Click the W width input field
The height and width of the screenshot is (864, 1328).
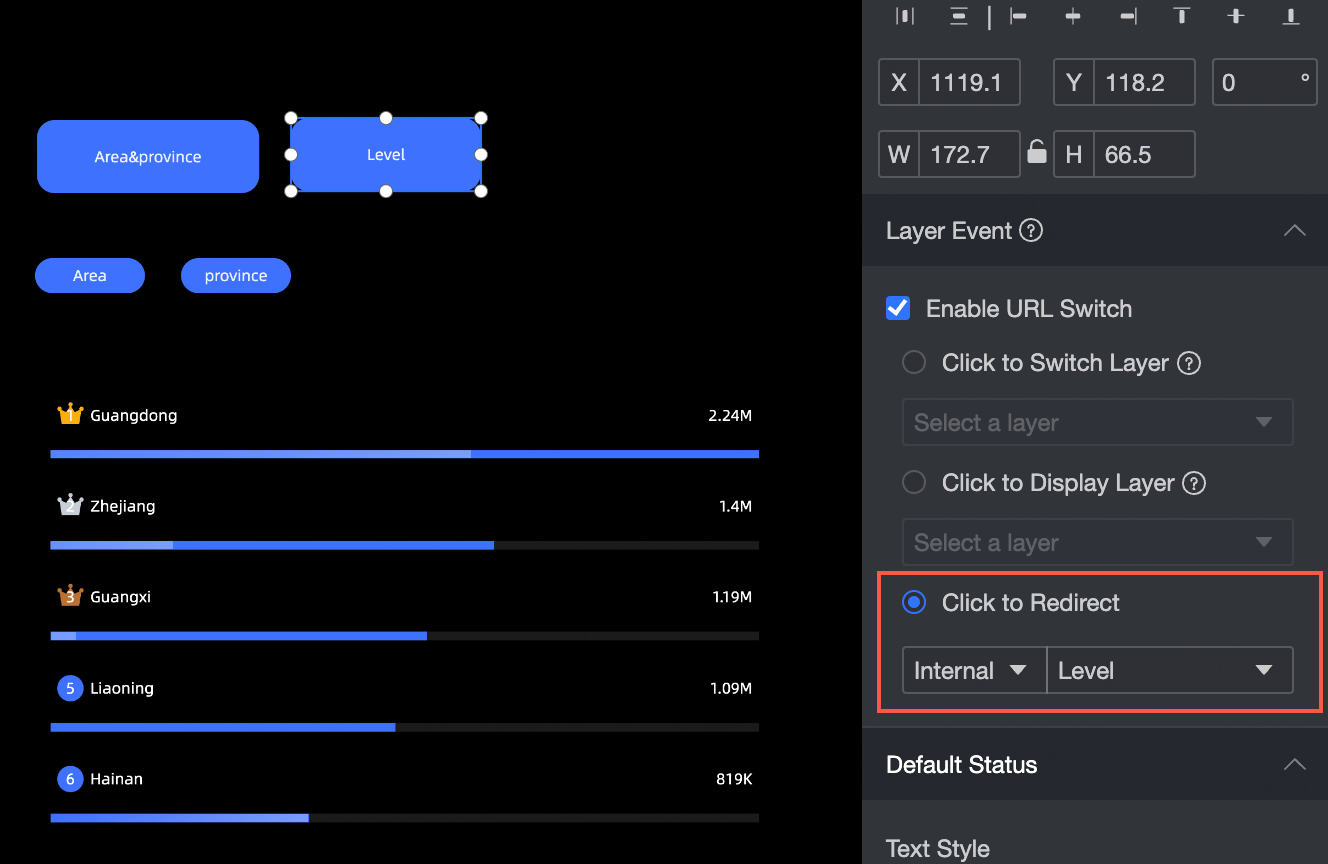tap(969, 155)
